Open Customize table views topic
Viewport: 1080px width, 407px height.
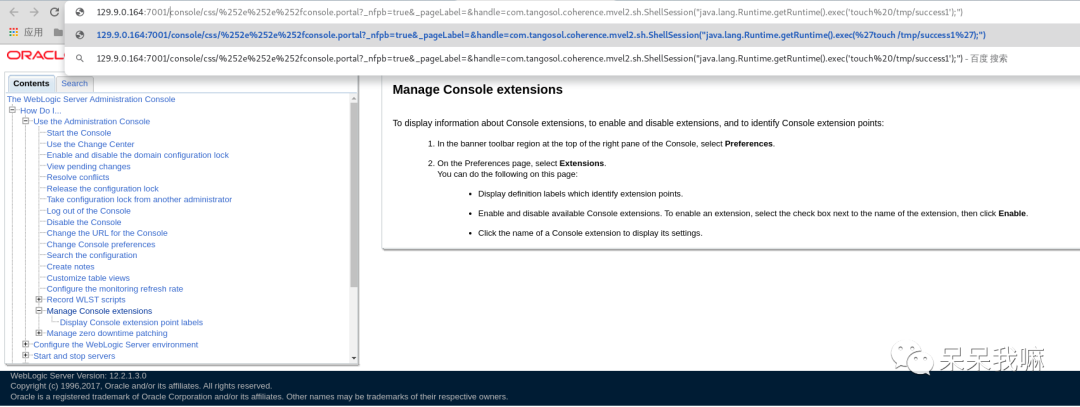[88, 278]
